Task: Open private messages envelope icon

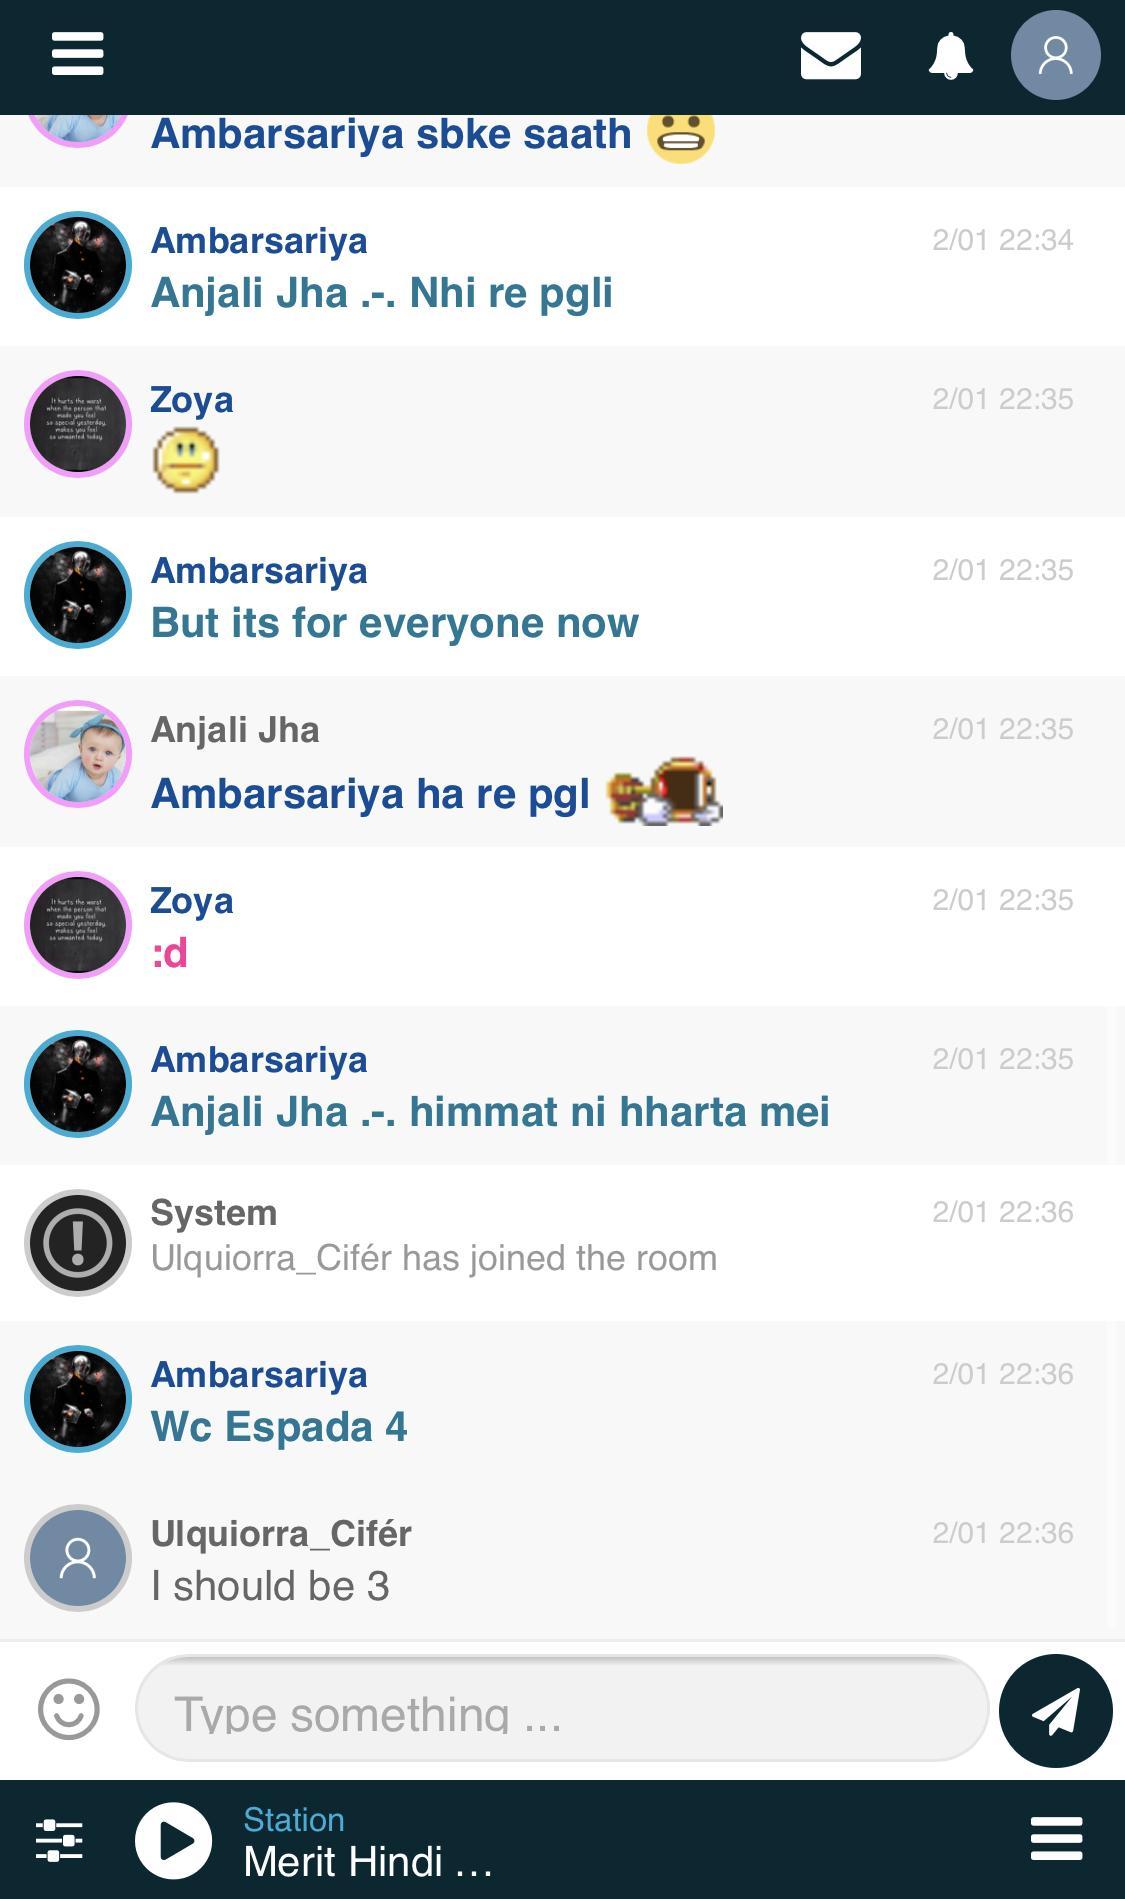Action: pos(830,55)
